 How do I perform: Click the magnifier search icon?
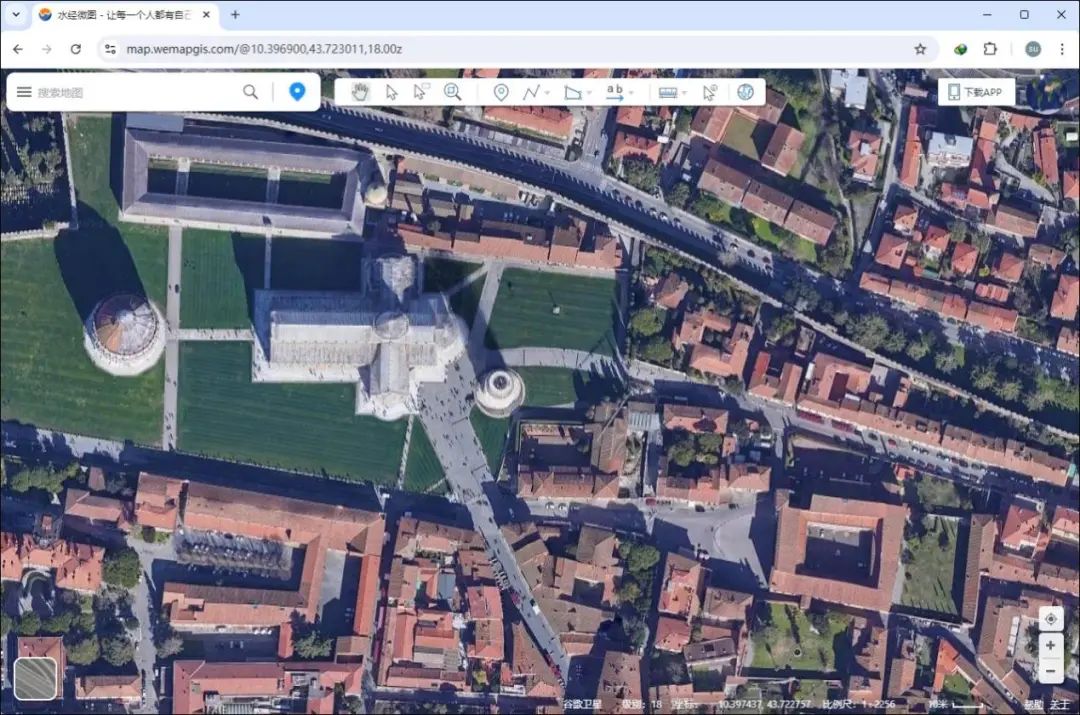(251, 92)
